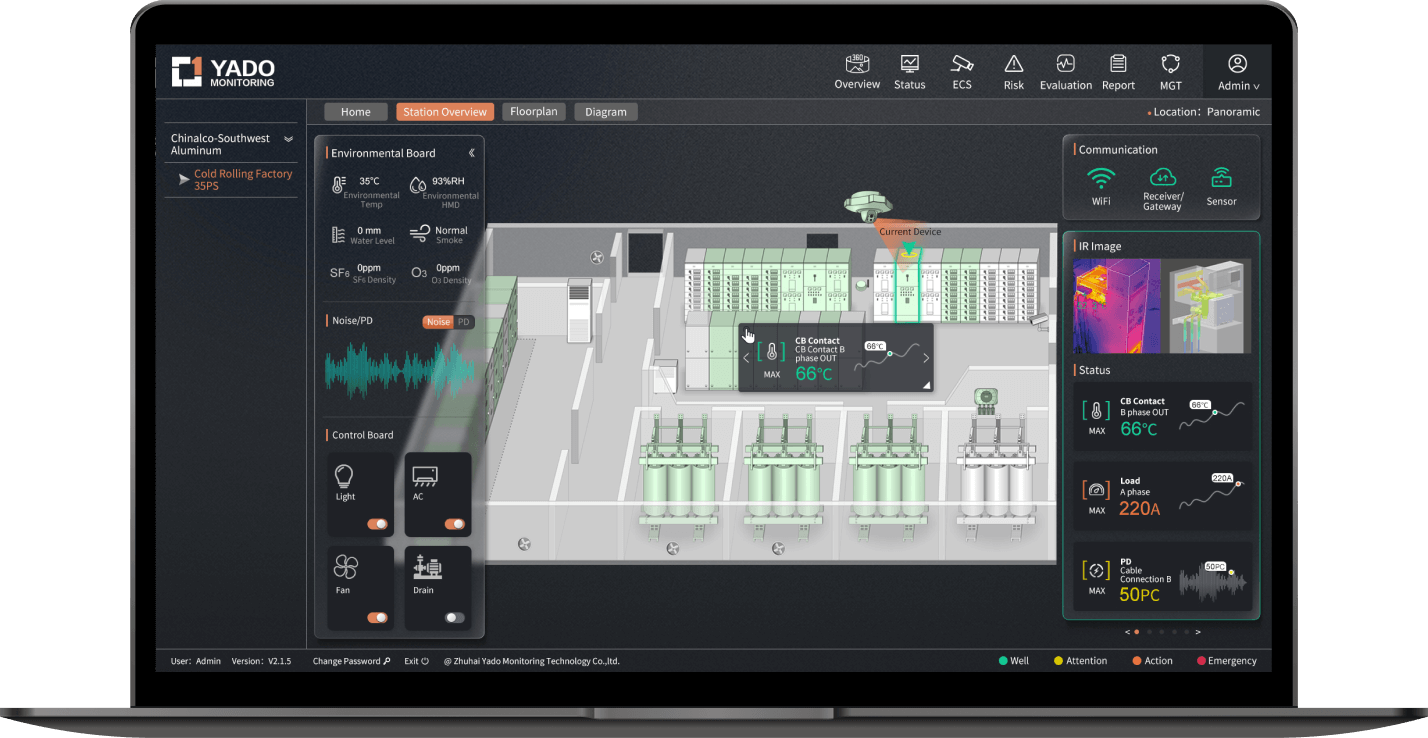Screen dimensions: 1428x738
Task: Collapse the Environmental Board panel
Action: point(471,153)
